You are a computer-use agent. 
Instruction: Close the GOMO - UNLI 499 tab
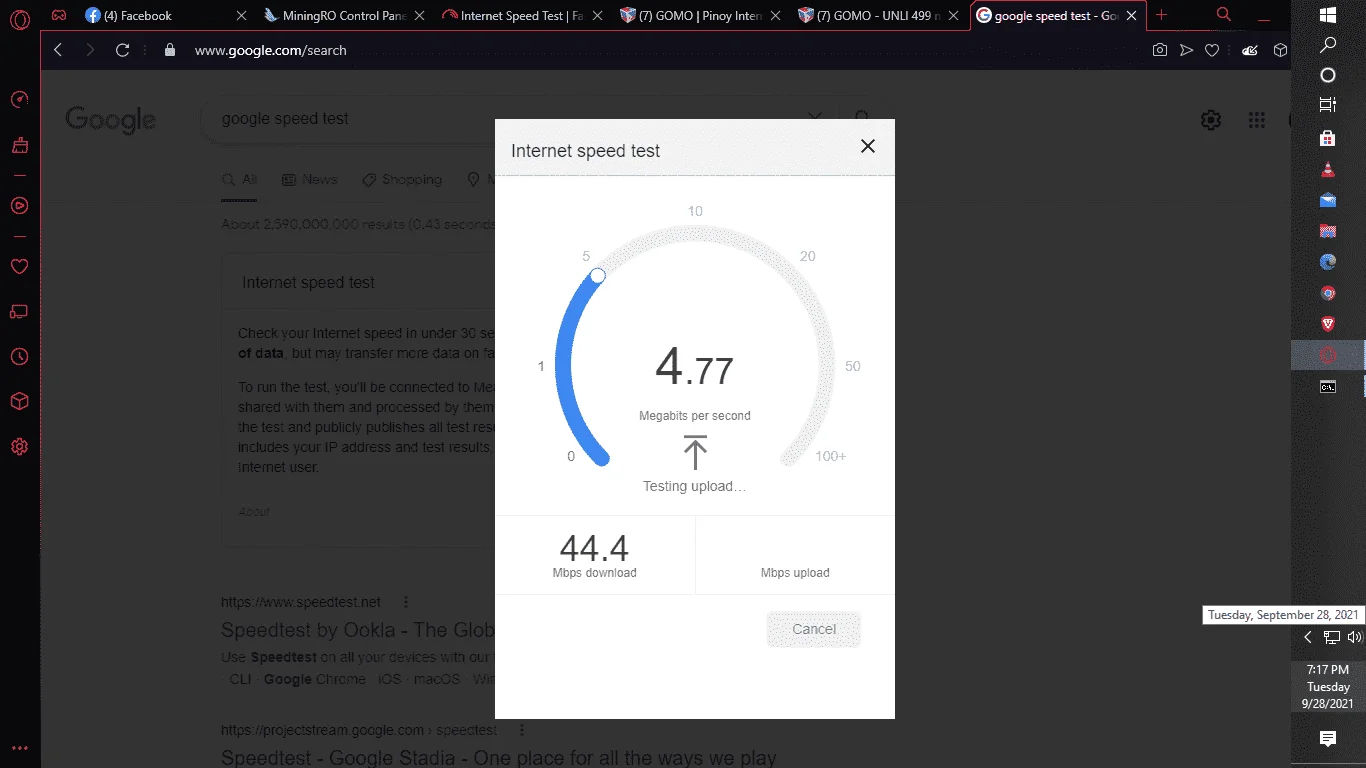955,16
